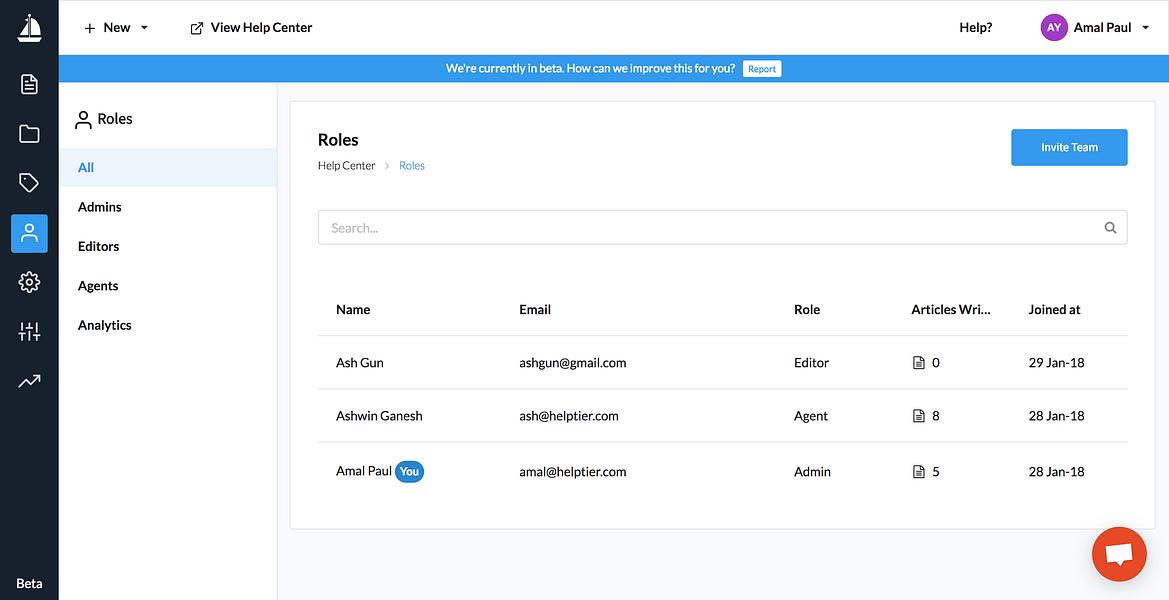
Task: Open the trending analytics arrow icon
Action: click(x=29, y=382)
